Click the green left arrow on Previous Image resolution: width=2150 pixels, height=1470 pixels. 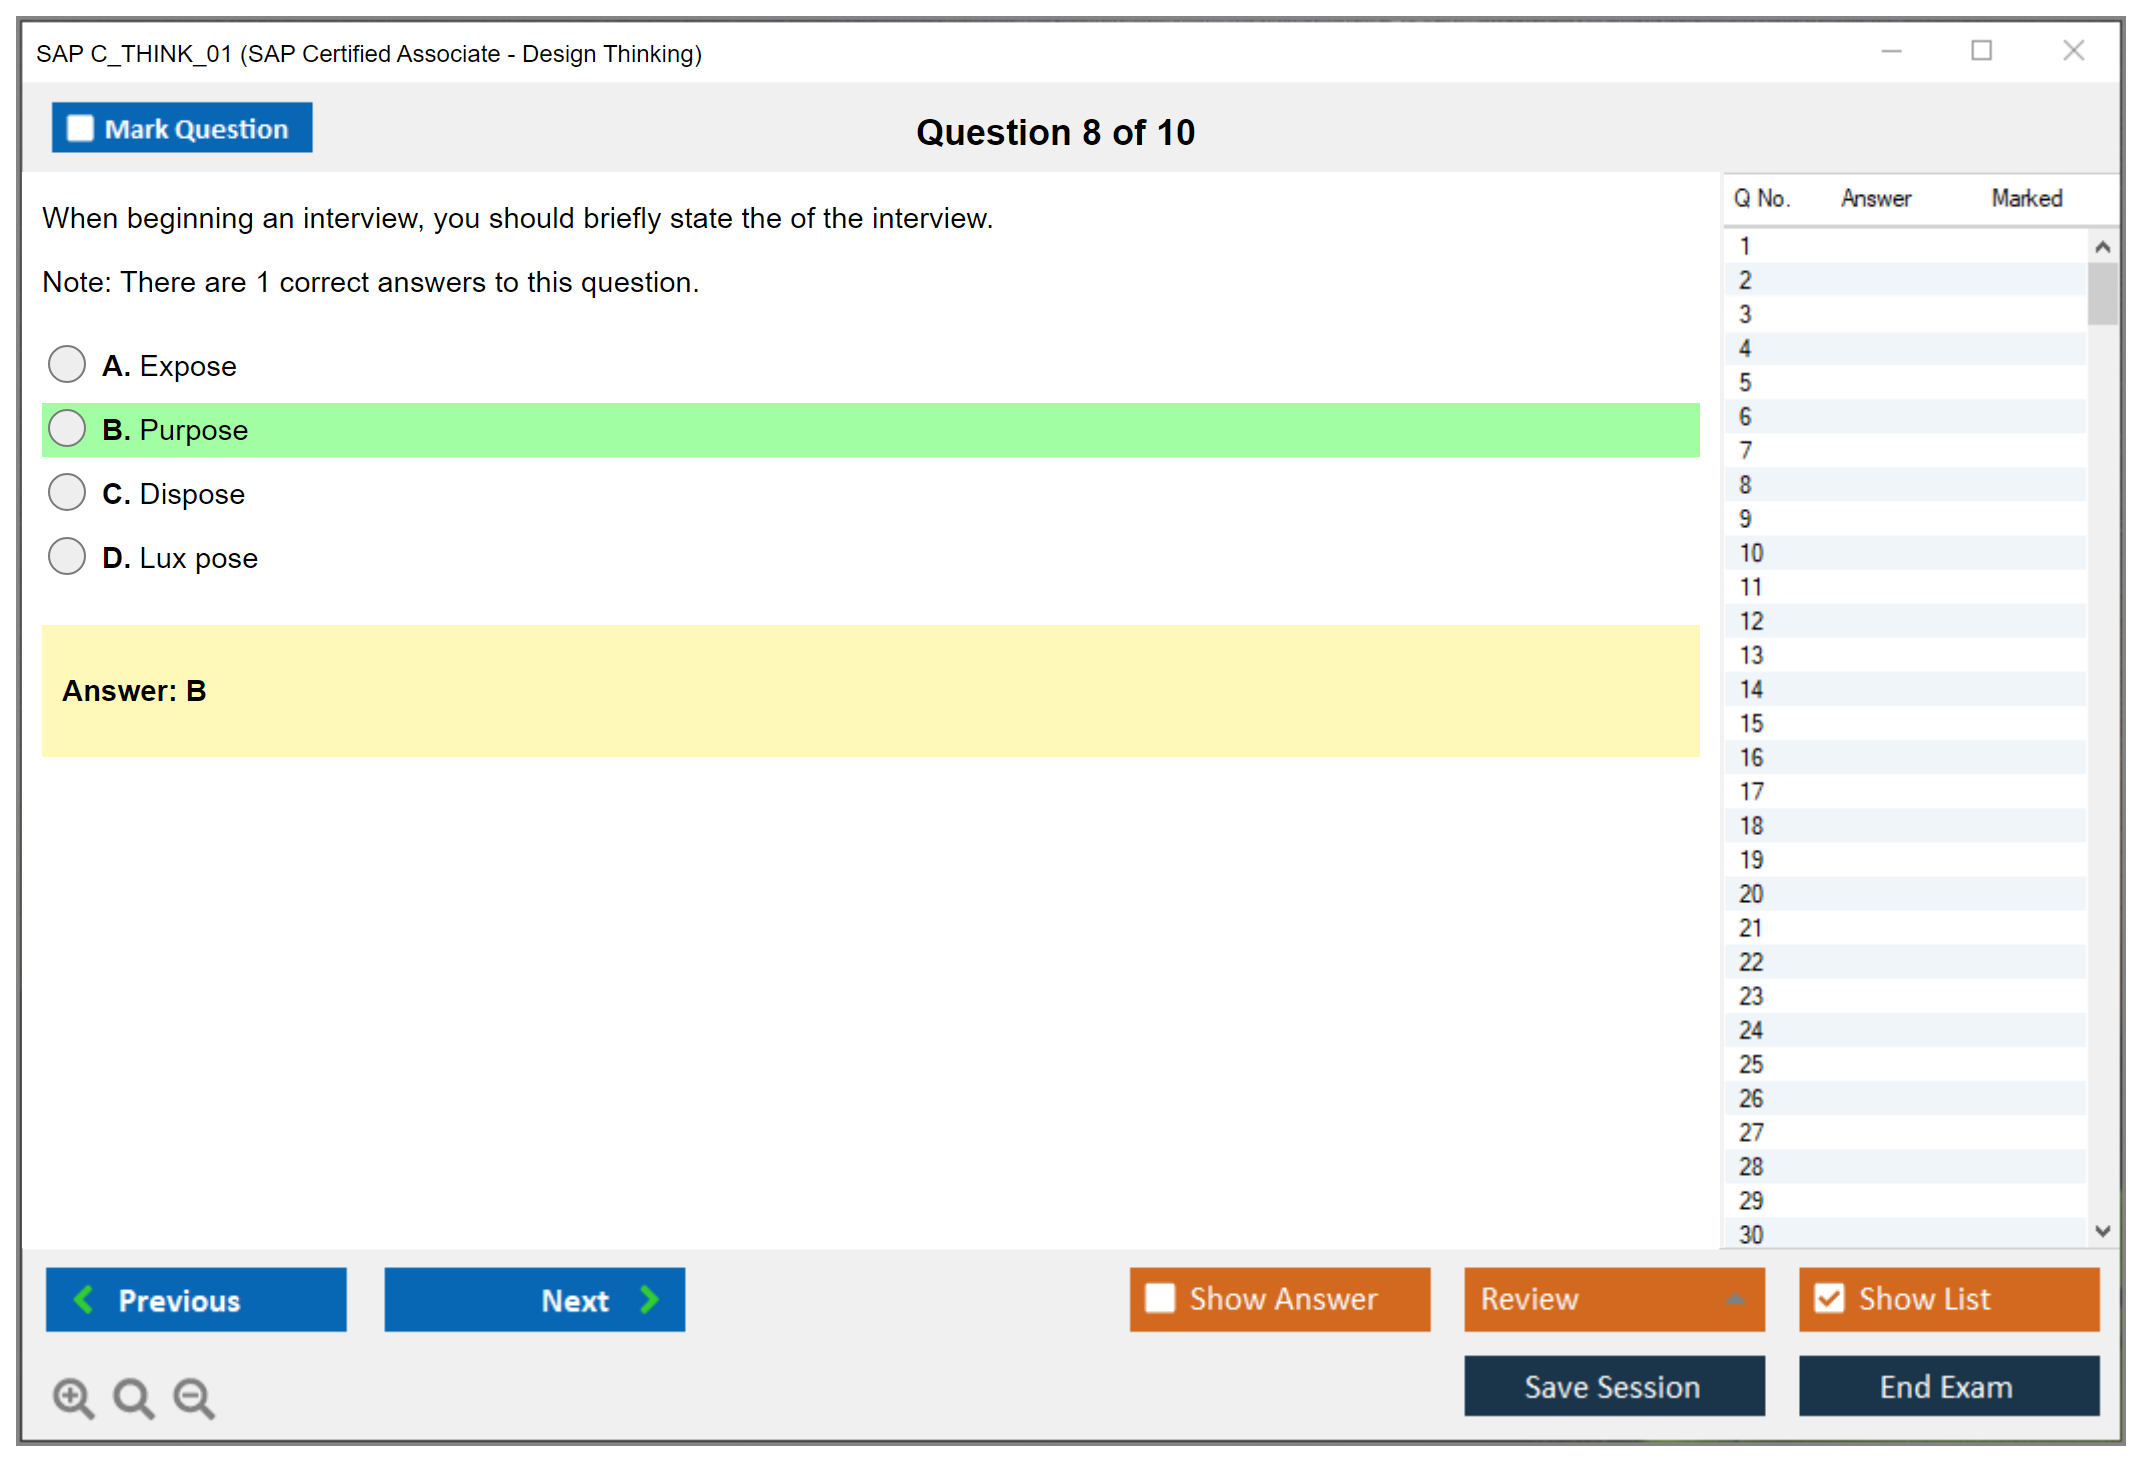pyautogui.click(x=84, y=1299)
